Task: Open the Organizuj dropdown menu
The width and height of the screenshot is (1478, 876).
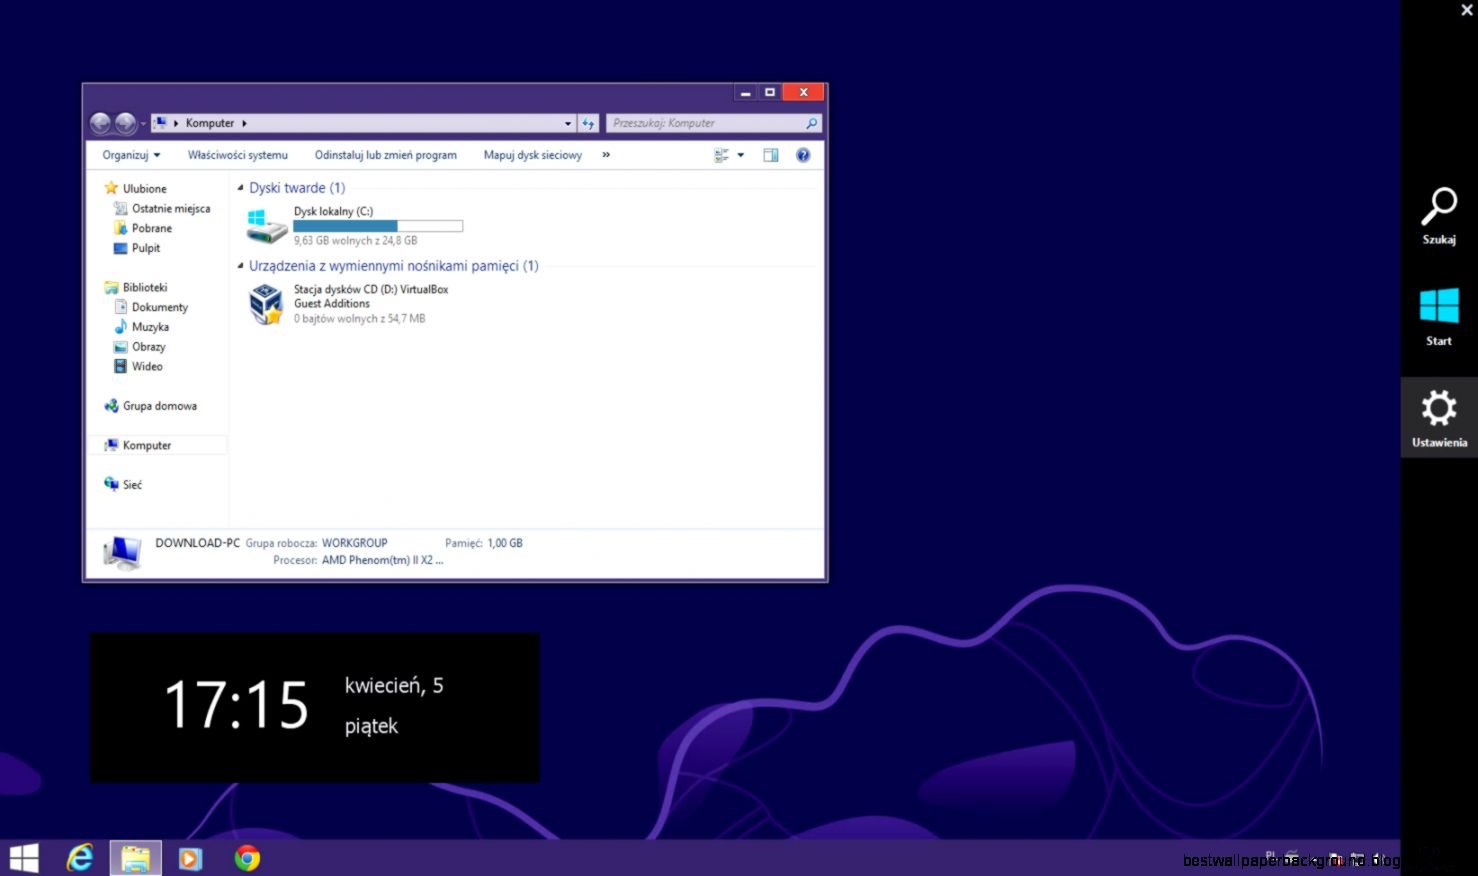Action: [131, 155]
